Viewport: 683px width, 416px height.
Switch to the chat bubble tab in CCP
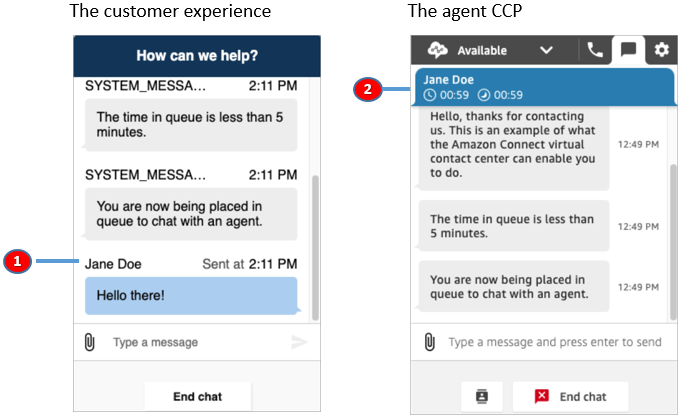coord(627,50)
